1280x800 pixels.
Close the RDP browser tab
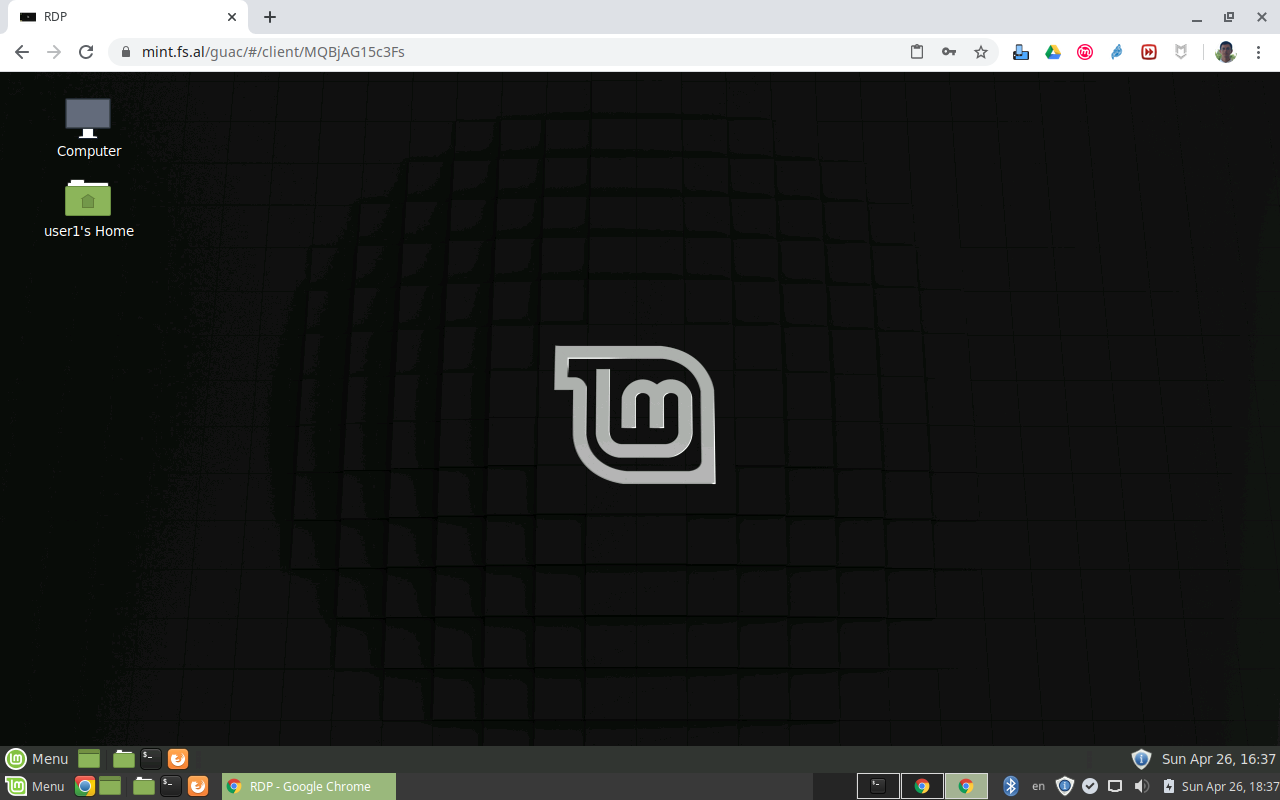[x=232, y=17]
